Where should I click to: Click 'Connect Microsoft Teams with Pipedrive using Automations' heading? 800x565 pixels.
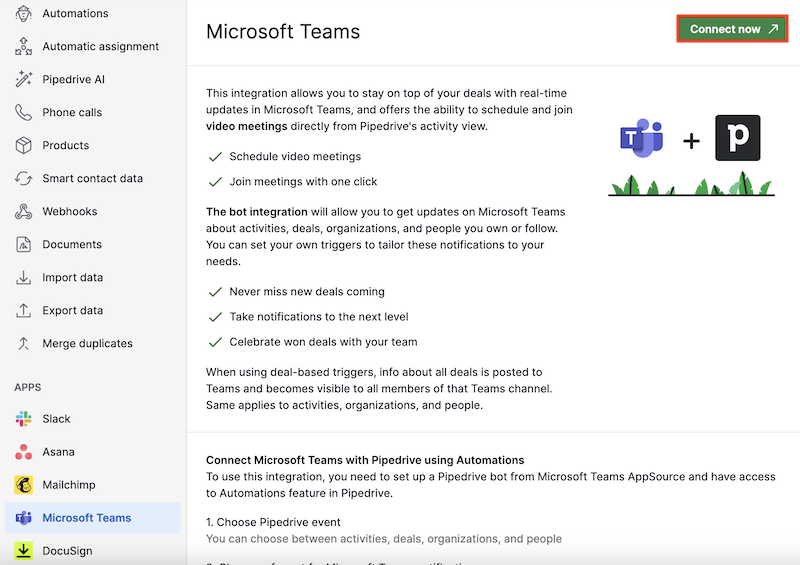pos(365,460)
